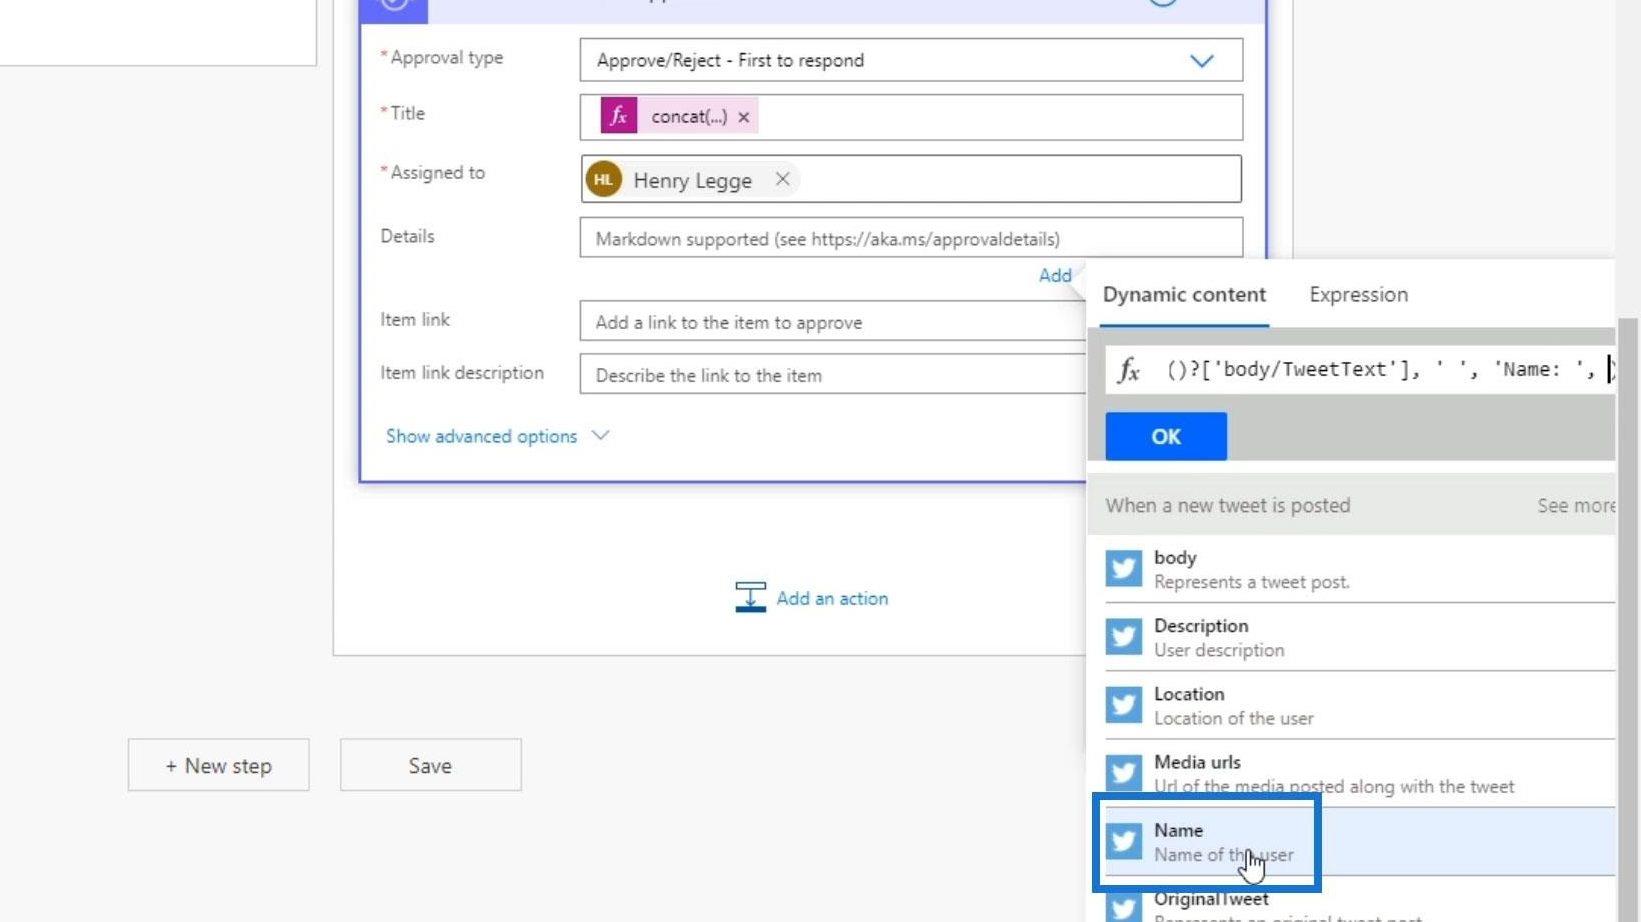This screenshot has height=922, width=1641.
Task: Select the body dynamic content item
Action: tap(1360, 569)
